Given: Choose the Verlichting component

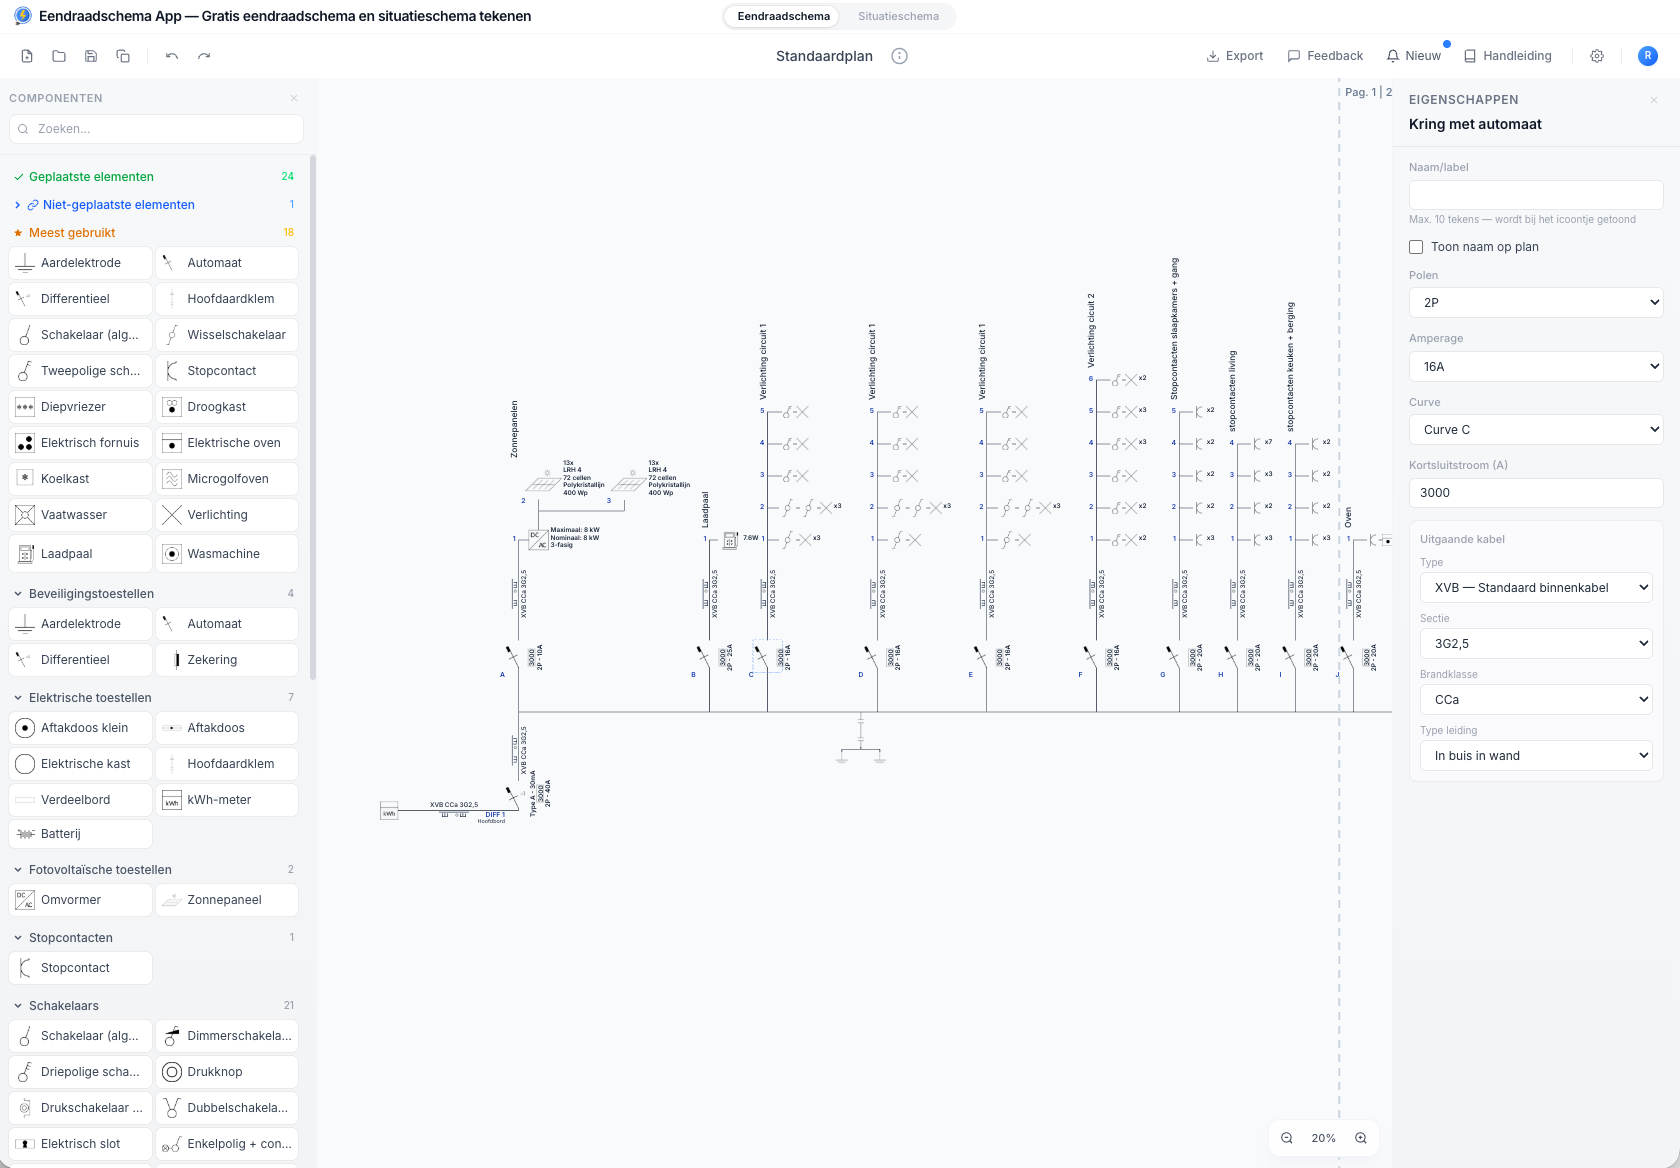Looking at the screenshot, I should click(x=227, y=515).
